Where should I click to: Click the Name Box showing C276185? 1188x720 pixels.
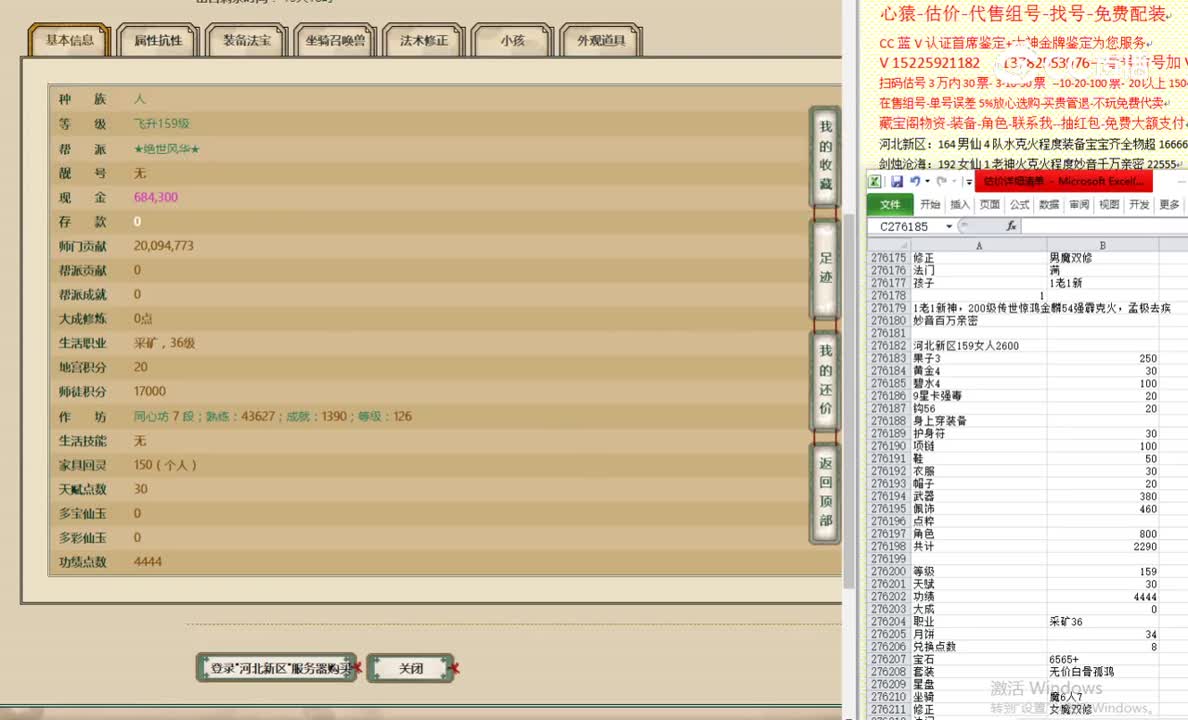906,227
